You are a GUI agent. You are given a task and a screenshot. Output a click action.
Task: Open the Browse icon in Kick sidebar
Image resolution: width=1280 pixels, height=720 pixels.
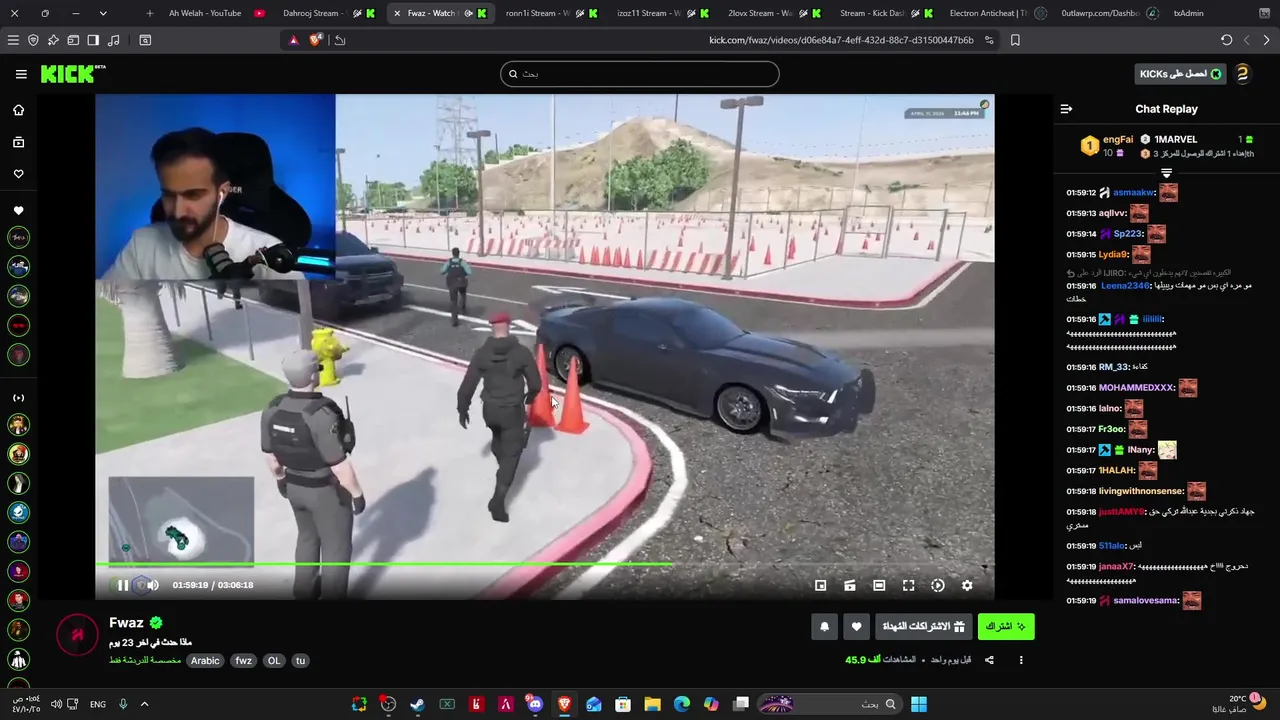click(x=18, y=142)
